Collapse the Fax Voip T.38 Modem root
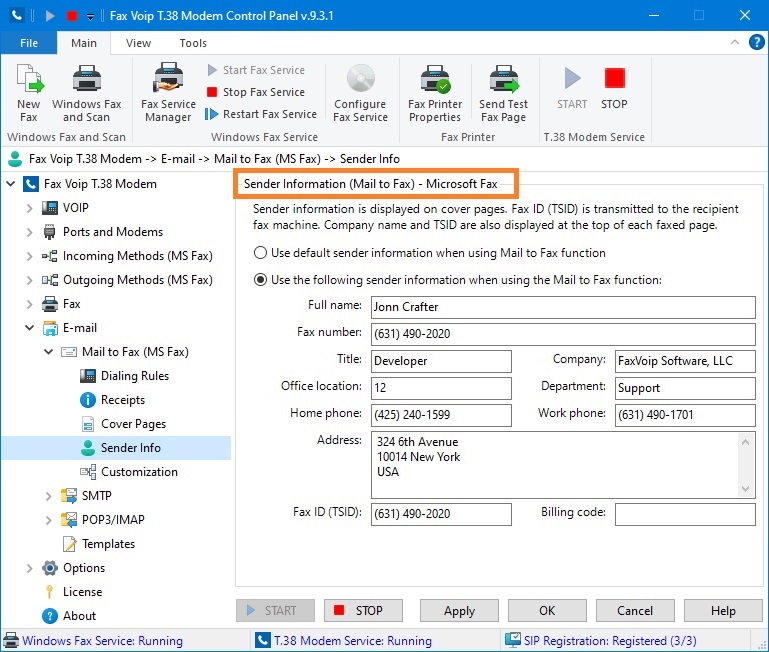 point(10,184)
